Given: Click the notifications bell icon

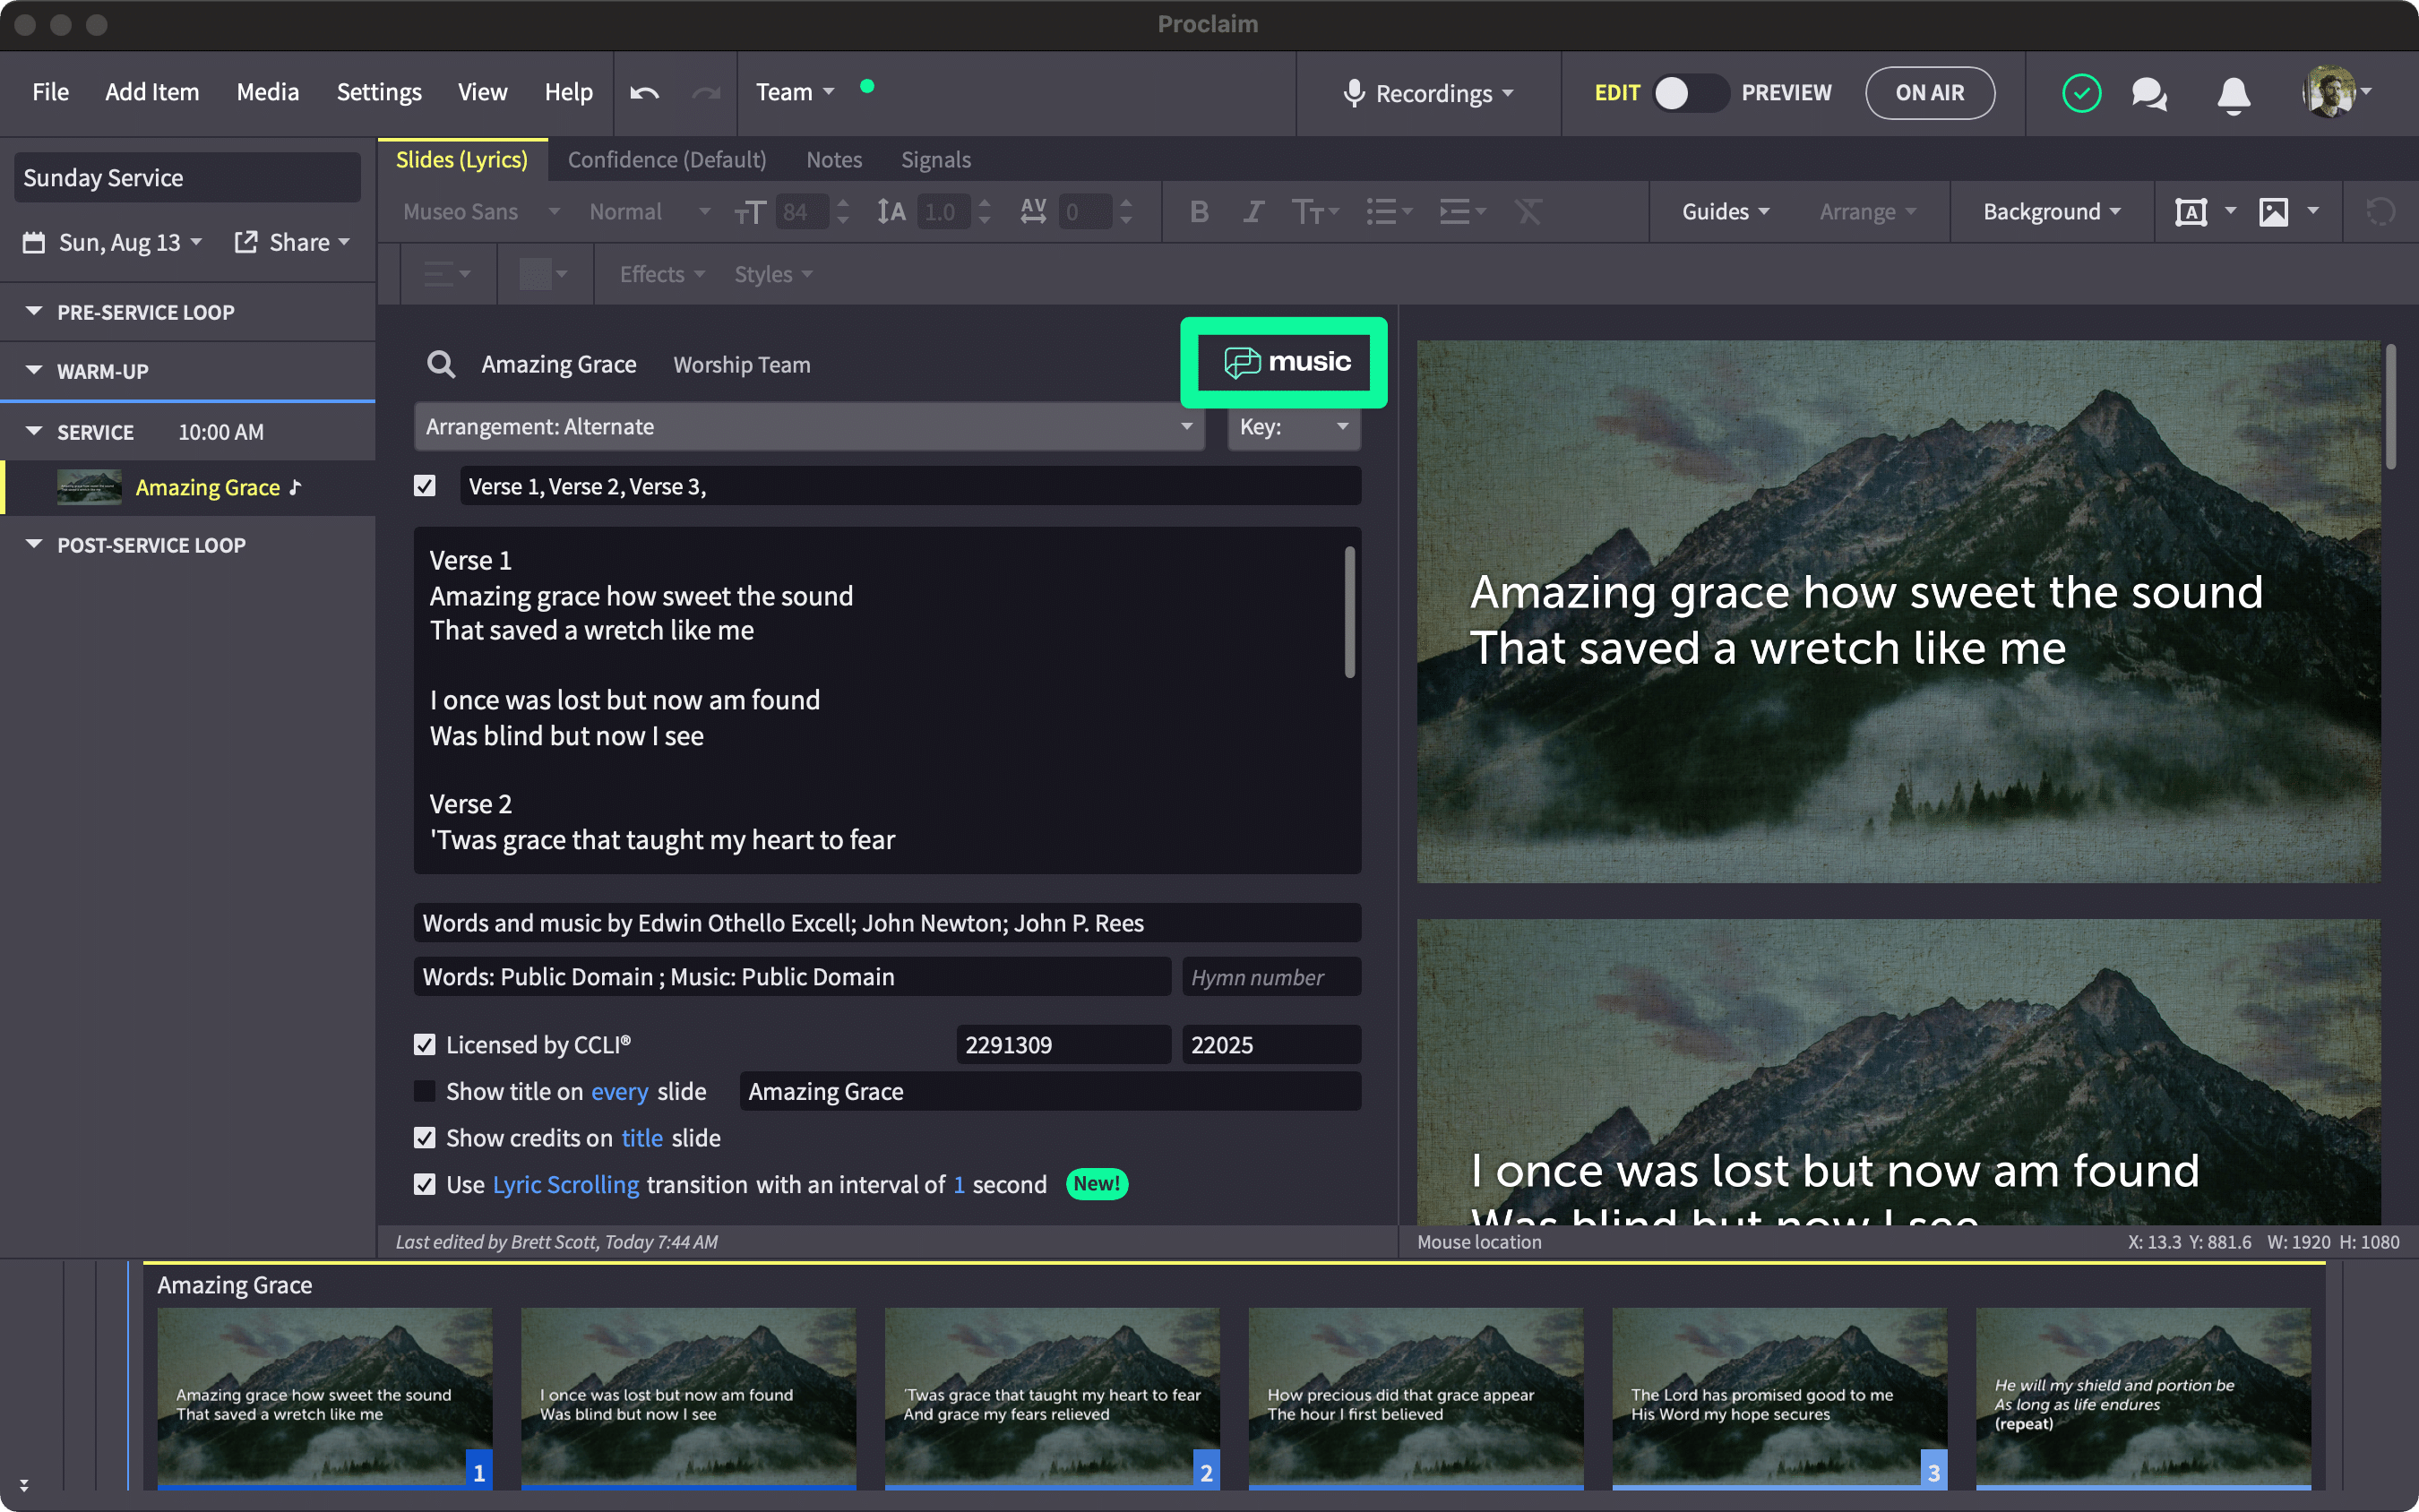Looking at the screenshot, I should (x=2233, y=94).
